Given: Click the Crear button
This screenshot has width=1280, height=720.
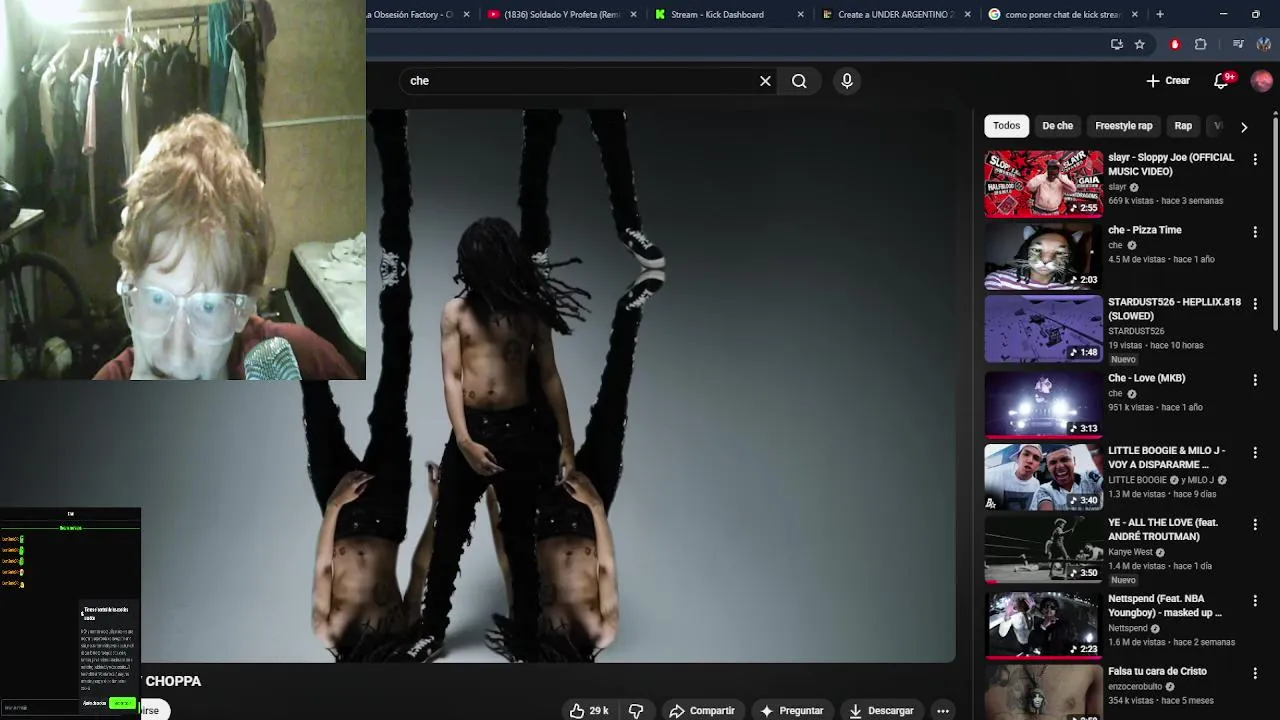Looking at the screenshot, I should coord(1168,81).
